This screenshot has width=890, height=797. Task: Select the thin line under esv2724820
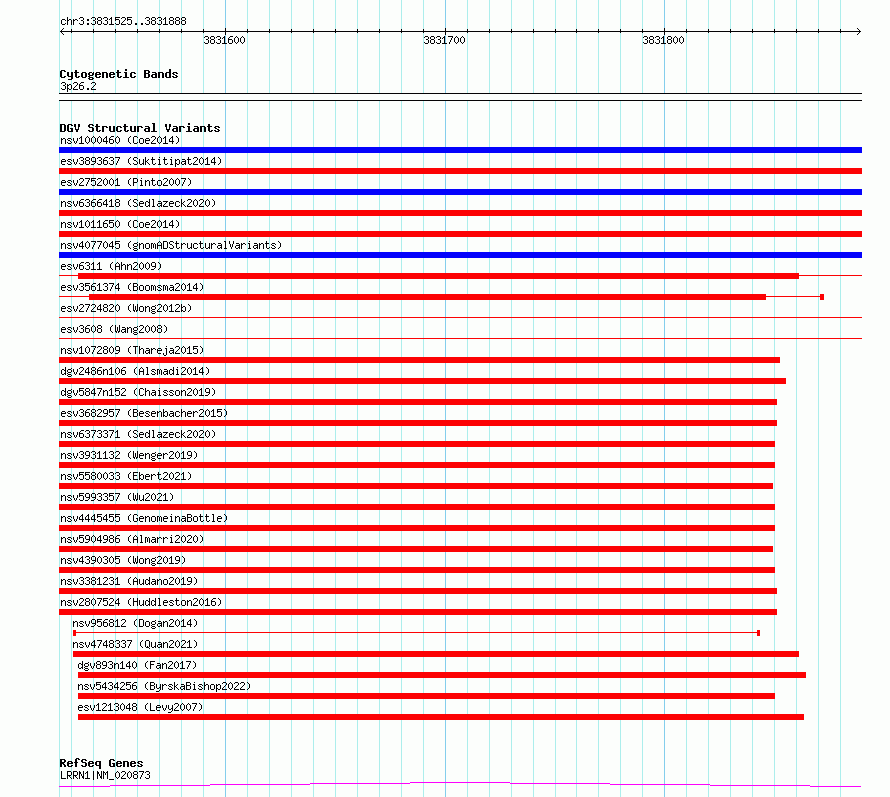pyautogui.click(x=460, y=318)
